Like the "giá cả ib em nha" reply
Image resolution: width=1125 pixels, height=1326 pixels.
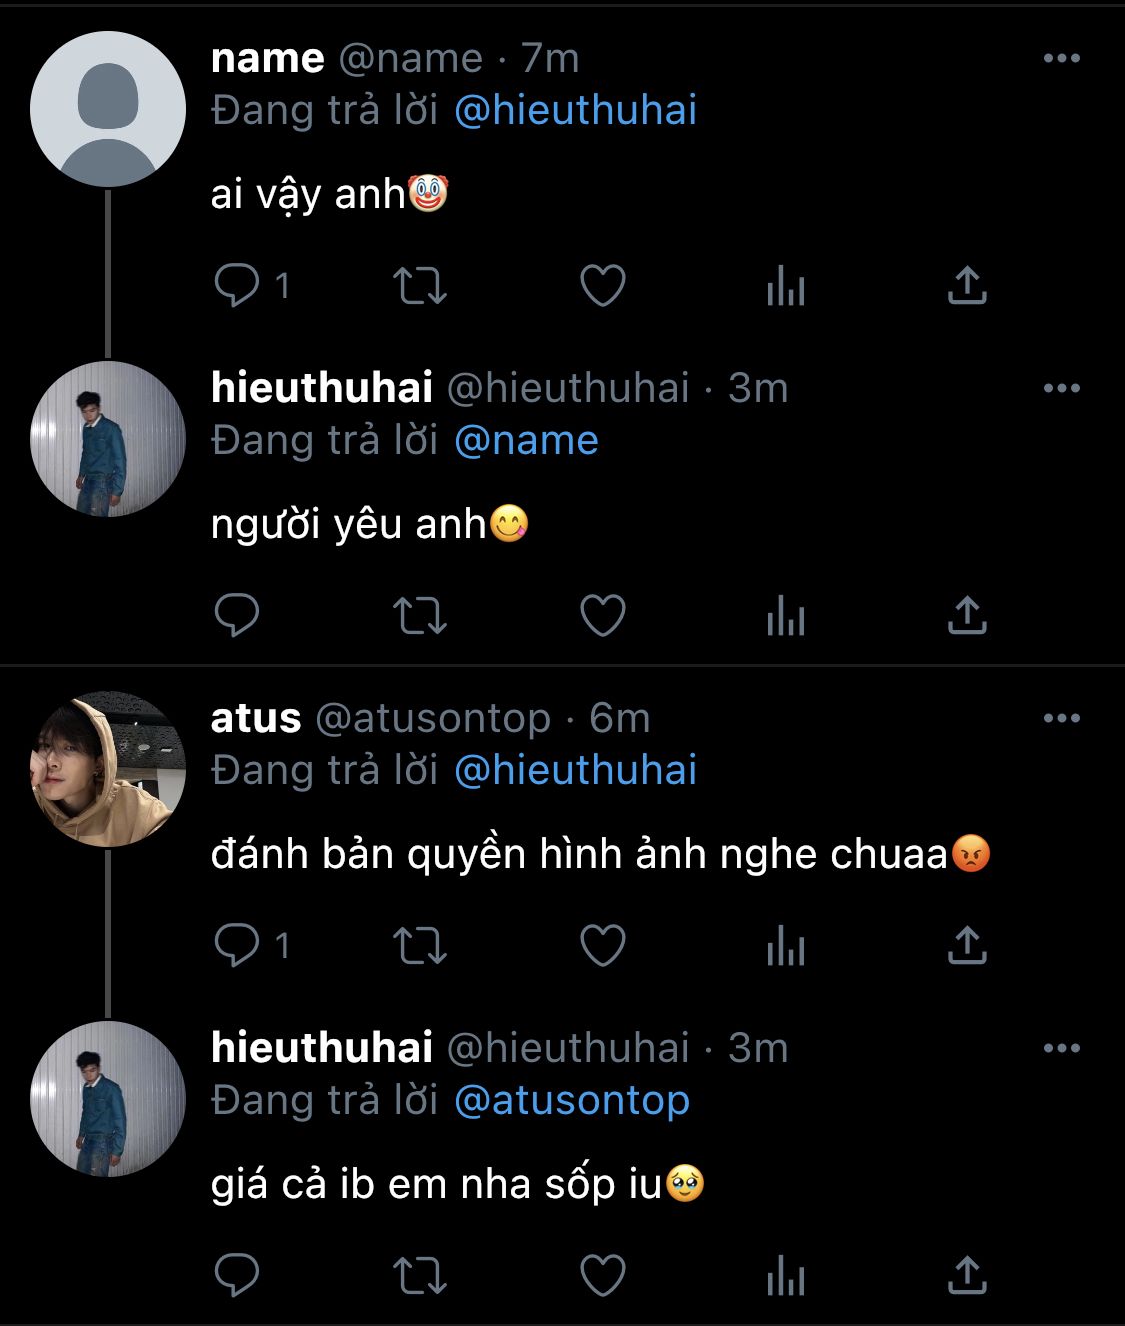click(603, 1275)
